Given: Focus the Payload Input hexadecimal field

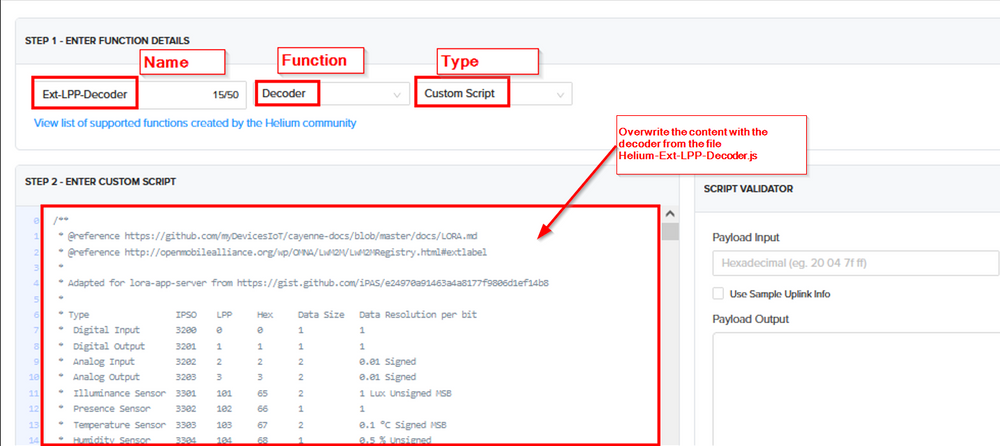Looking at the screenshot, I should (x=855, y=263).
